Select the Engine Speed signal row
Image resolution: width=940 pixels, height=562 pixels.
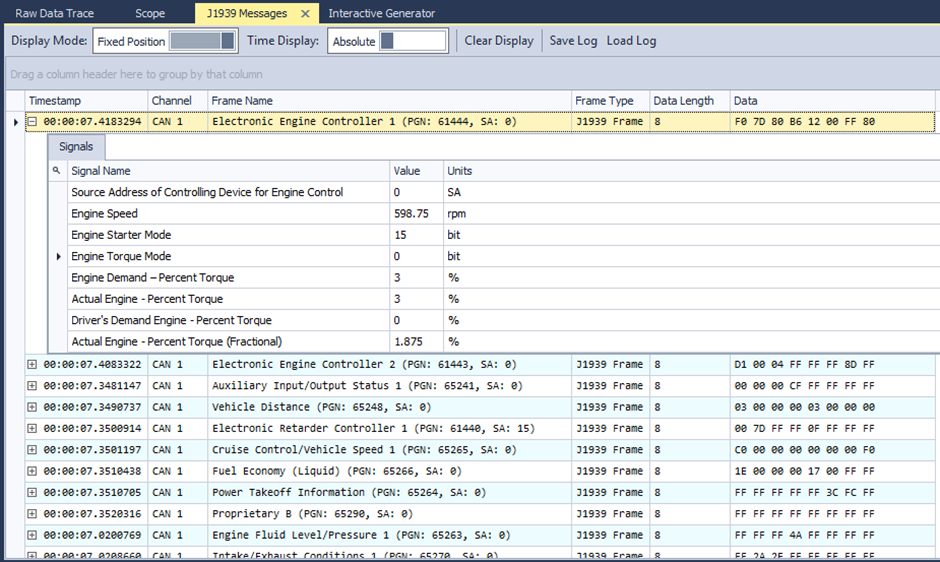point(105,213)
